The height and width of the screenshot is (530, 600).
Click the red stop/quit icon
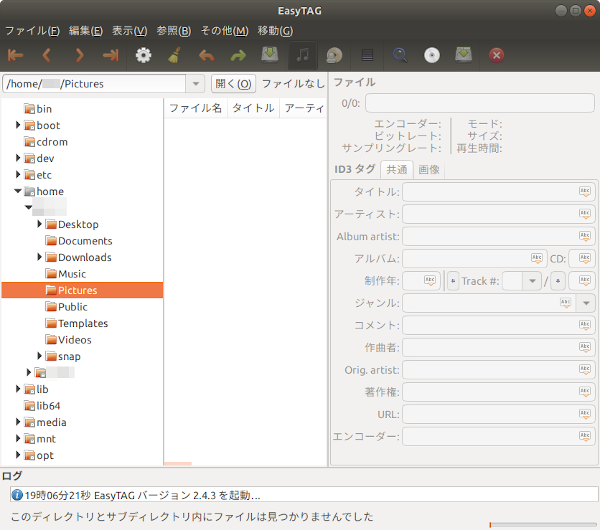pos(497,55)
